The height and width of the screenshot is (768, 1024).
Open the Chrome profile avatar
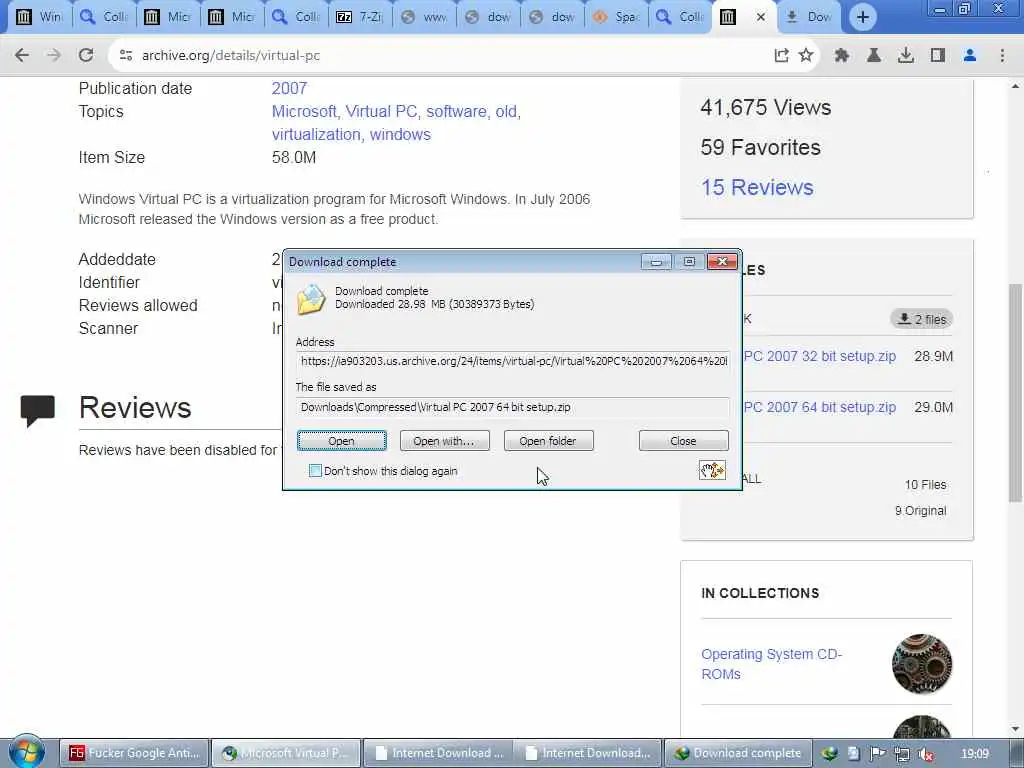(x=970, y=56)
